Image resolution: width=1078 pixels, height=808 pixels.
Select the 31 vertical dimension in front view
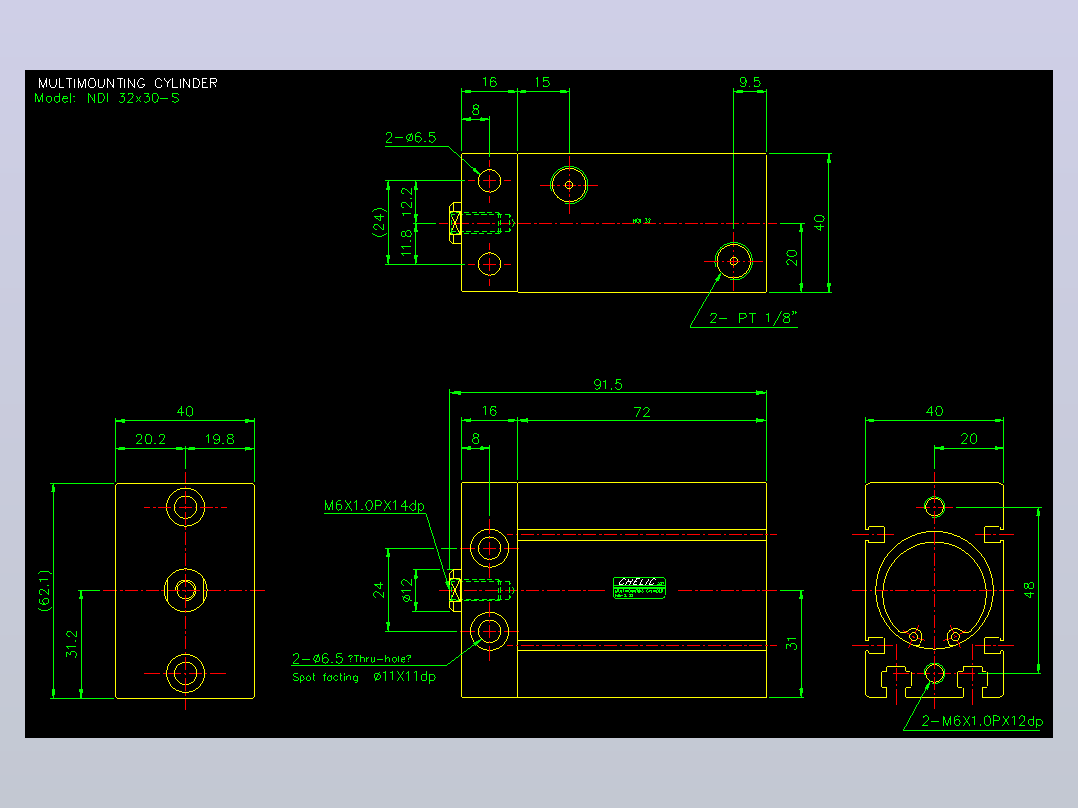pos(792,644)
